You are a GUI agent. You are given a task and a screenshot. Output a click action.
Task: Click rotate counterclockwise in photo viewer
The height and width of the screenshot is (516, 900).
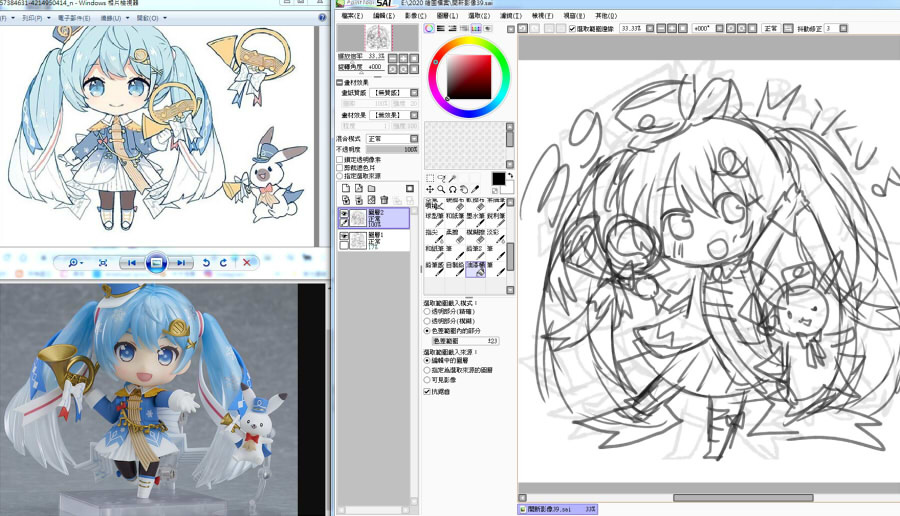[x=205, y=263]
